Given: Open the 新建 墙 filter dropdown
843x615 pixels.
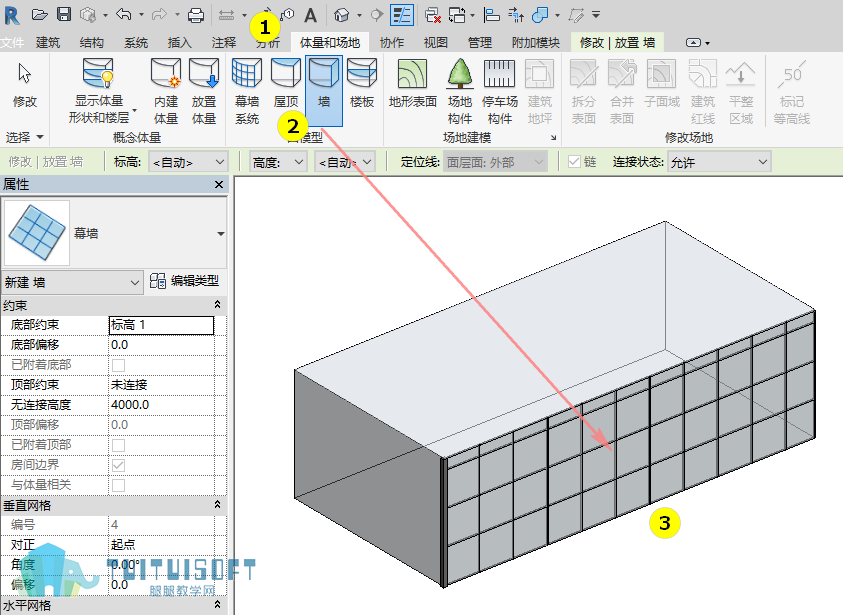Looking at the screenshot, I should (72, 282).
